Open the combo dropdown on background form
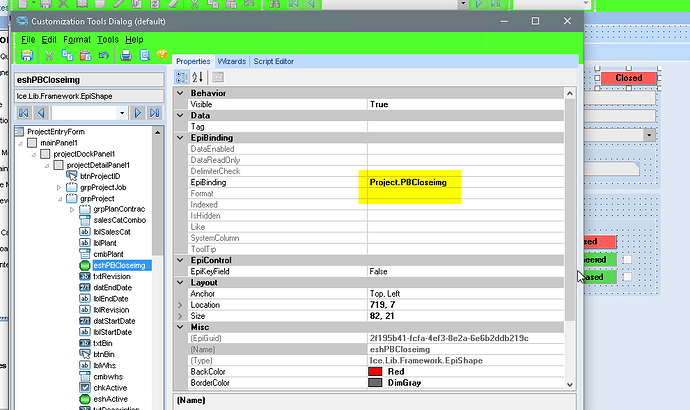 click(x=650, y=135)
